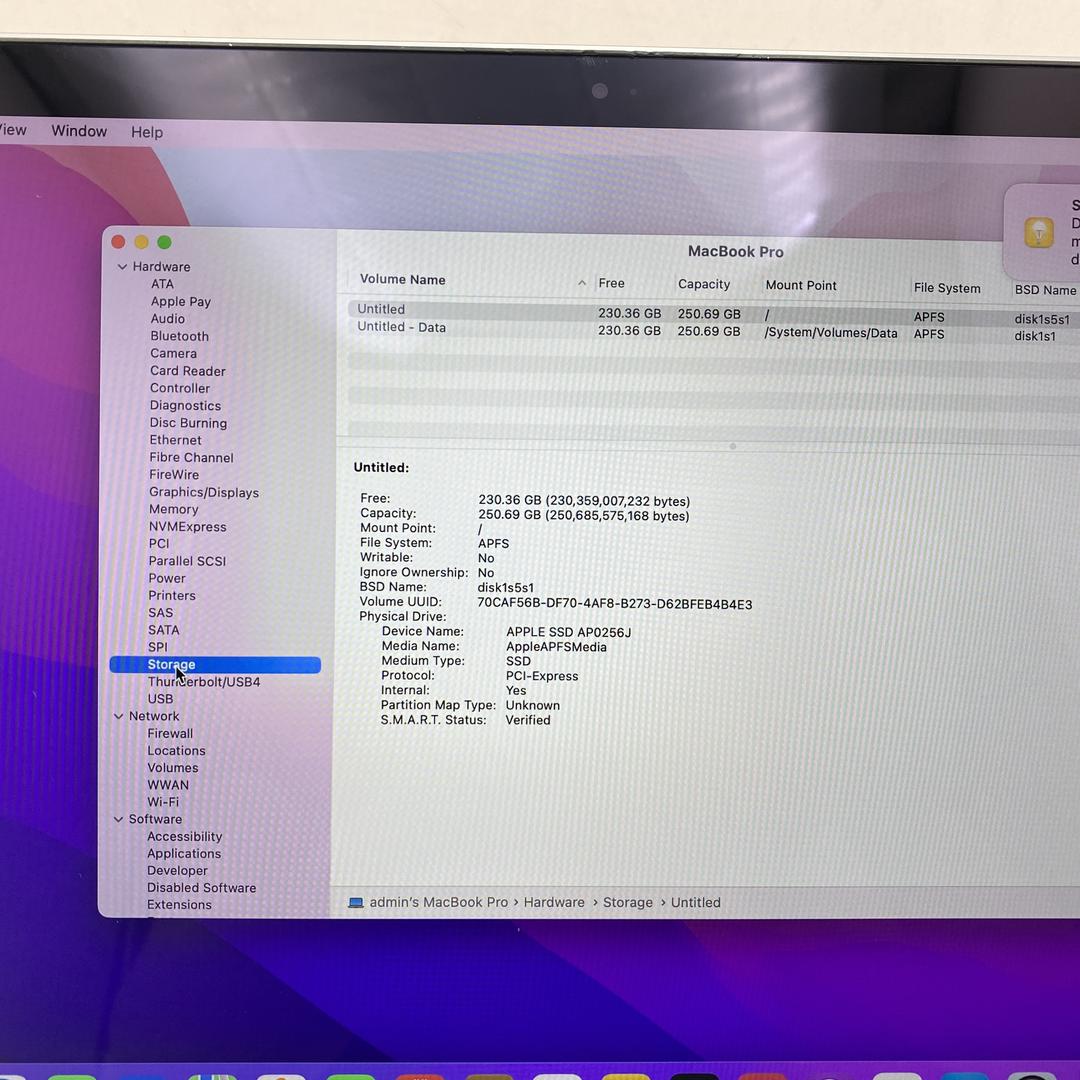Select Storage in the sidebar
The image size is (1080, 1080).
pos(215,665)
